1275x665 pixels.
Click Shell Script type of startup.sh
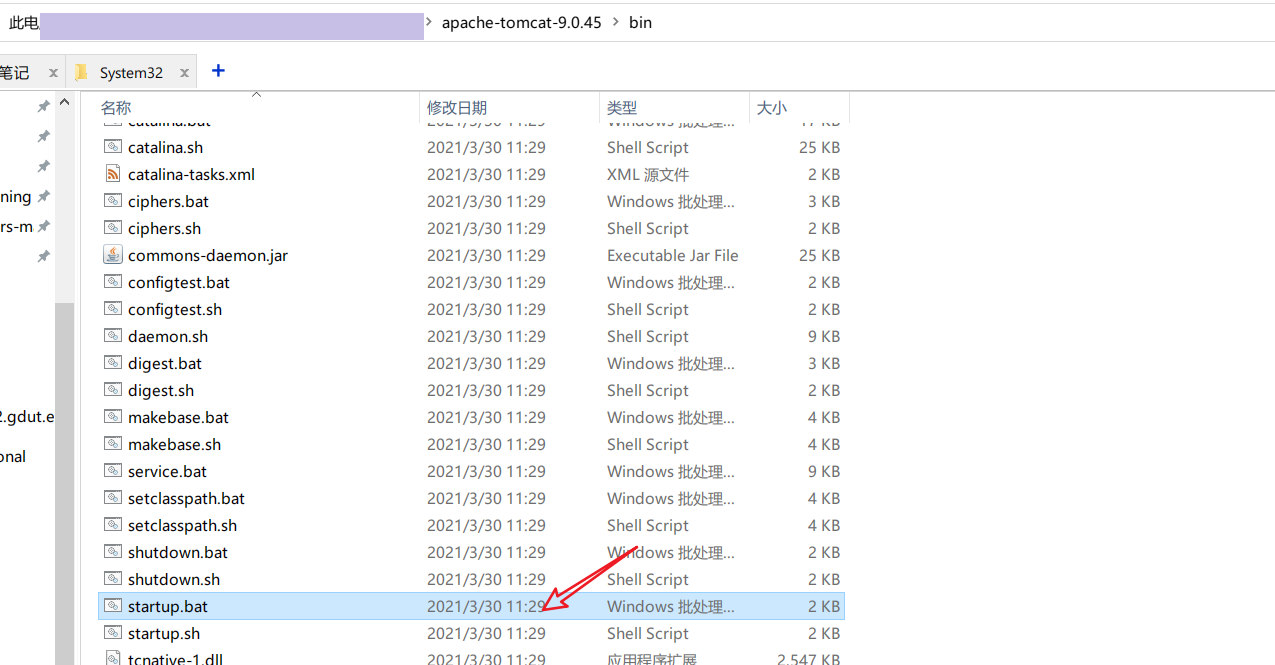(648, 633)
